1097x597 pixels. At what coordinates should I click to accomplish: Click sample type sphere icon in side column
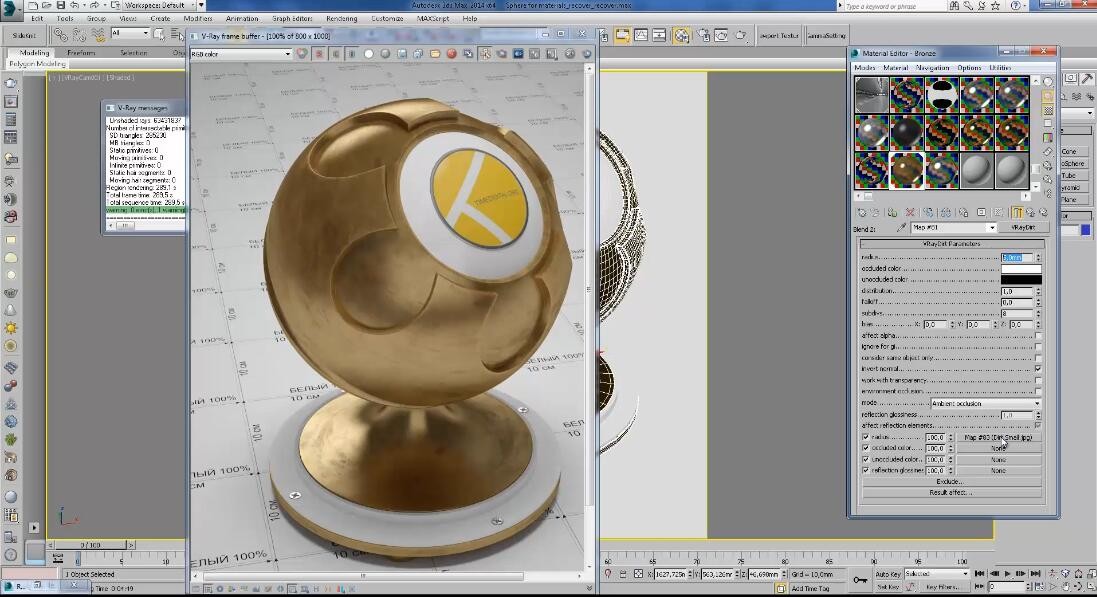pos(1048,82)
